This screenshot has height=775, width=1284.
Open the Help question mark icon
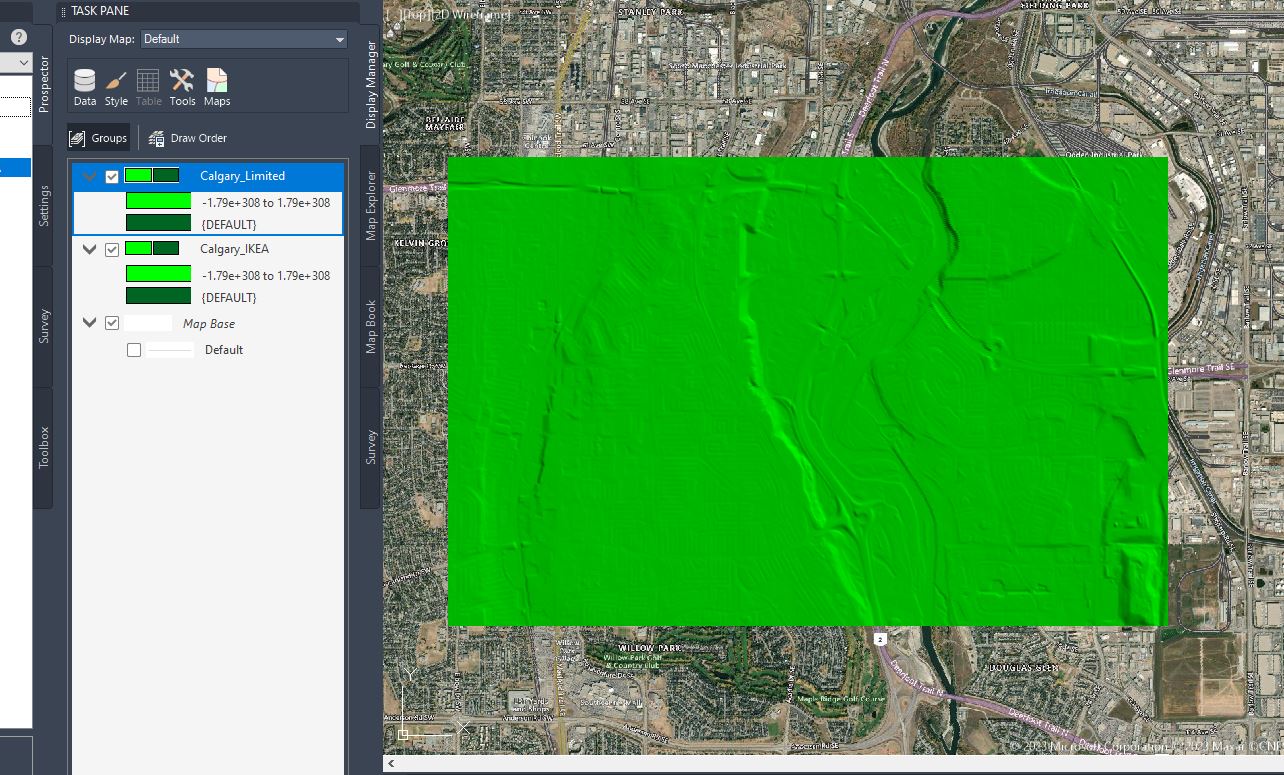(17, 37)
